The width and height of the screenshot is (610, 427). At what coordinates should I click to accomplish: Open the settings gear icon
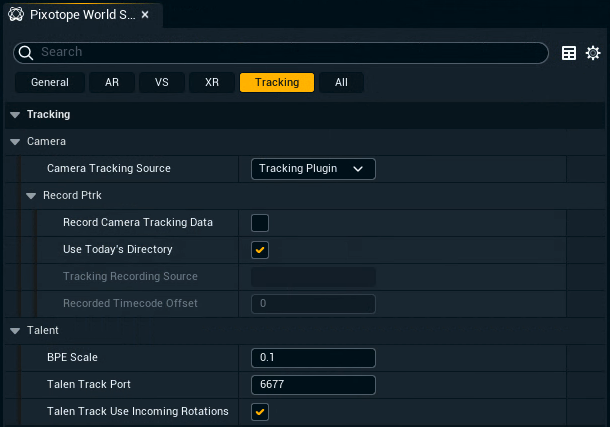click(593, 53)
